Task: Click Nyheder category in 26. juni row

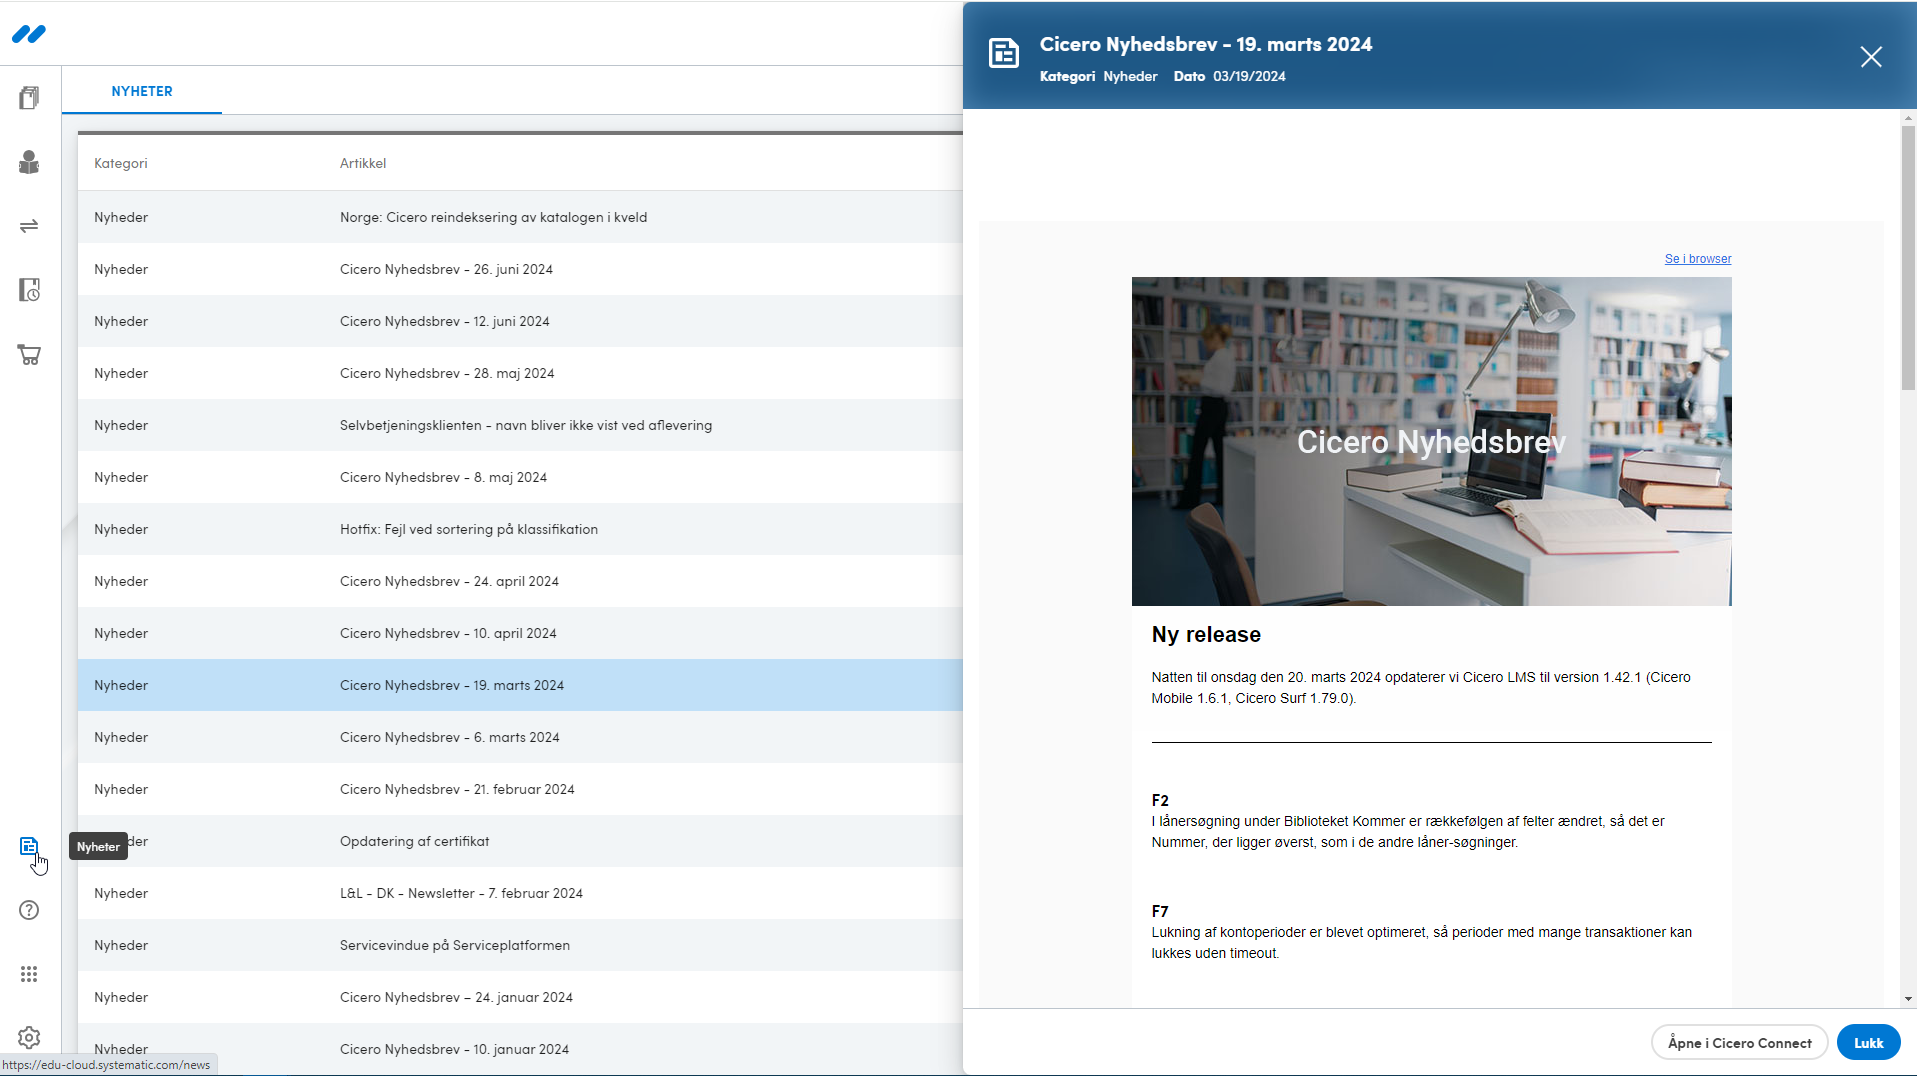Action: [121, 269]
